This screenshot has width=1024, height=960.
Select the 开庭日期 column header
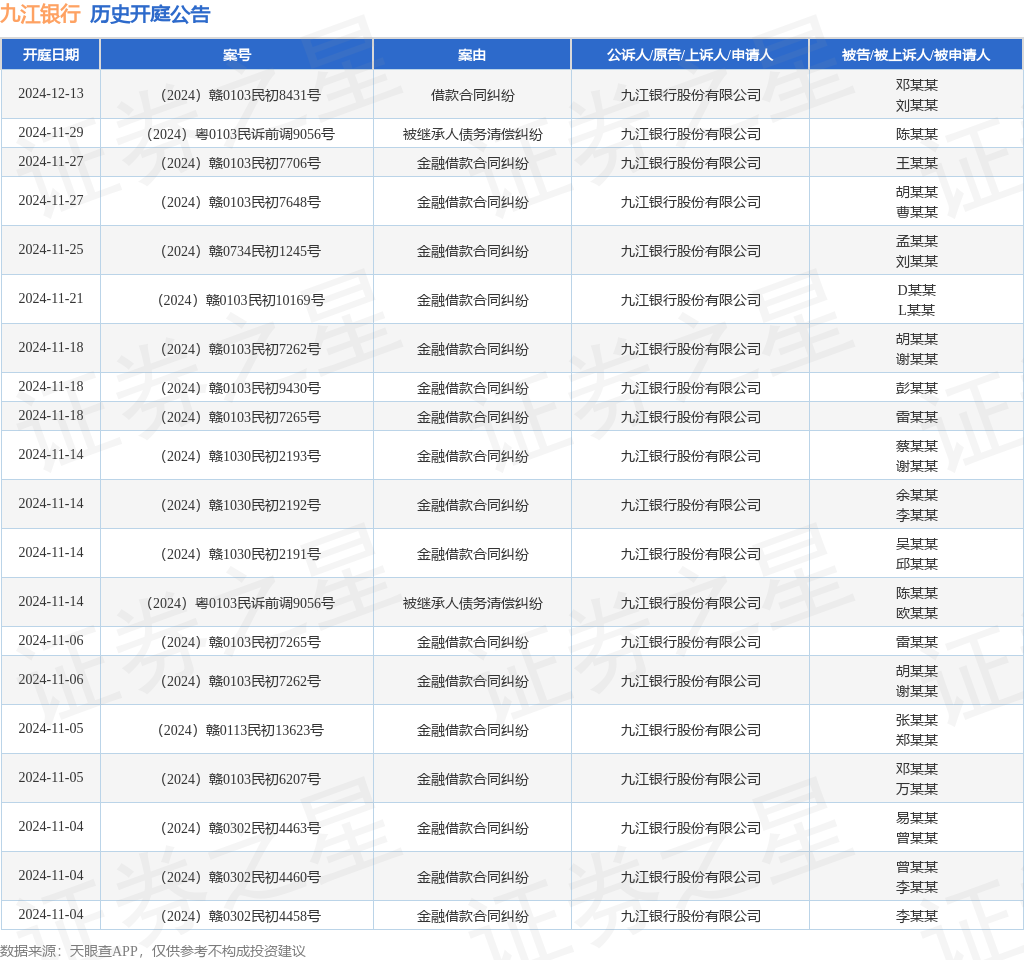pos(51,55)
